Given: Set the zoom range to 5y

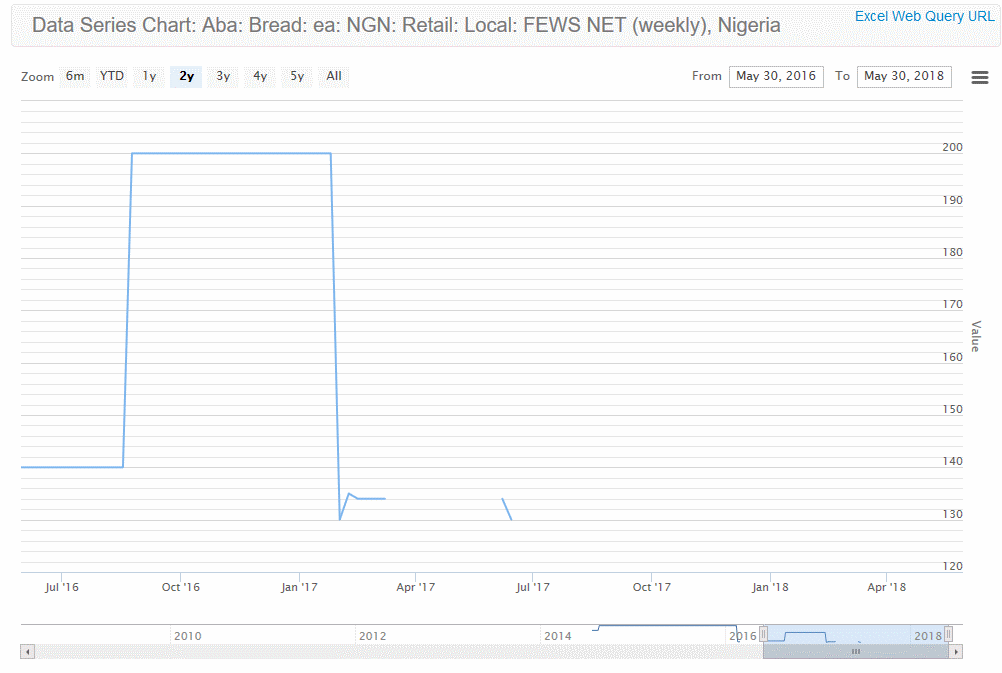Looking at the screenshot, I should (x=297, y=76).
